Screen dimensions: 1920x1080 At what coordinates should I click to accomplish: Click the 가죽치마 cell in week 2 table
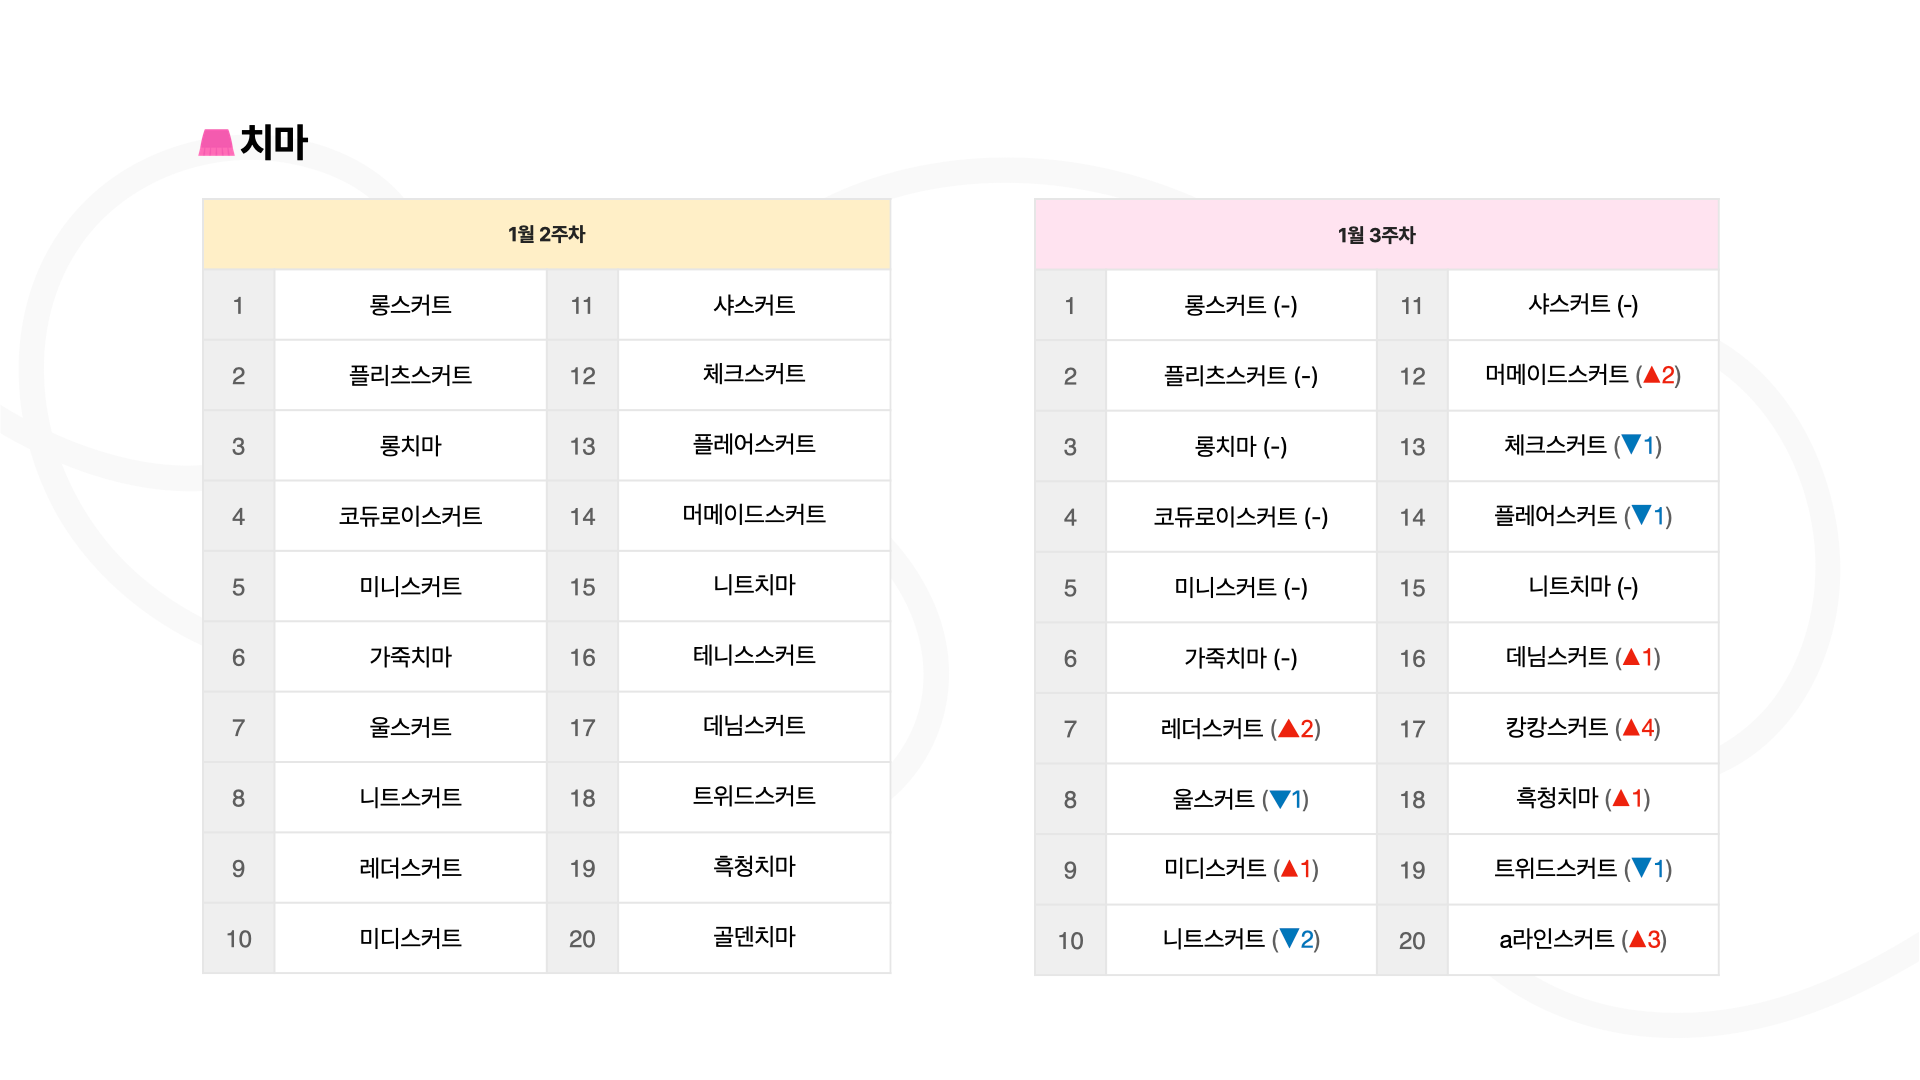[x=410, y=657]
